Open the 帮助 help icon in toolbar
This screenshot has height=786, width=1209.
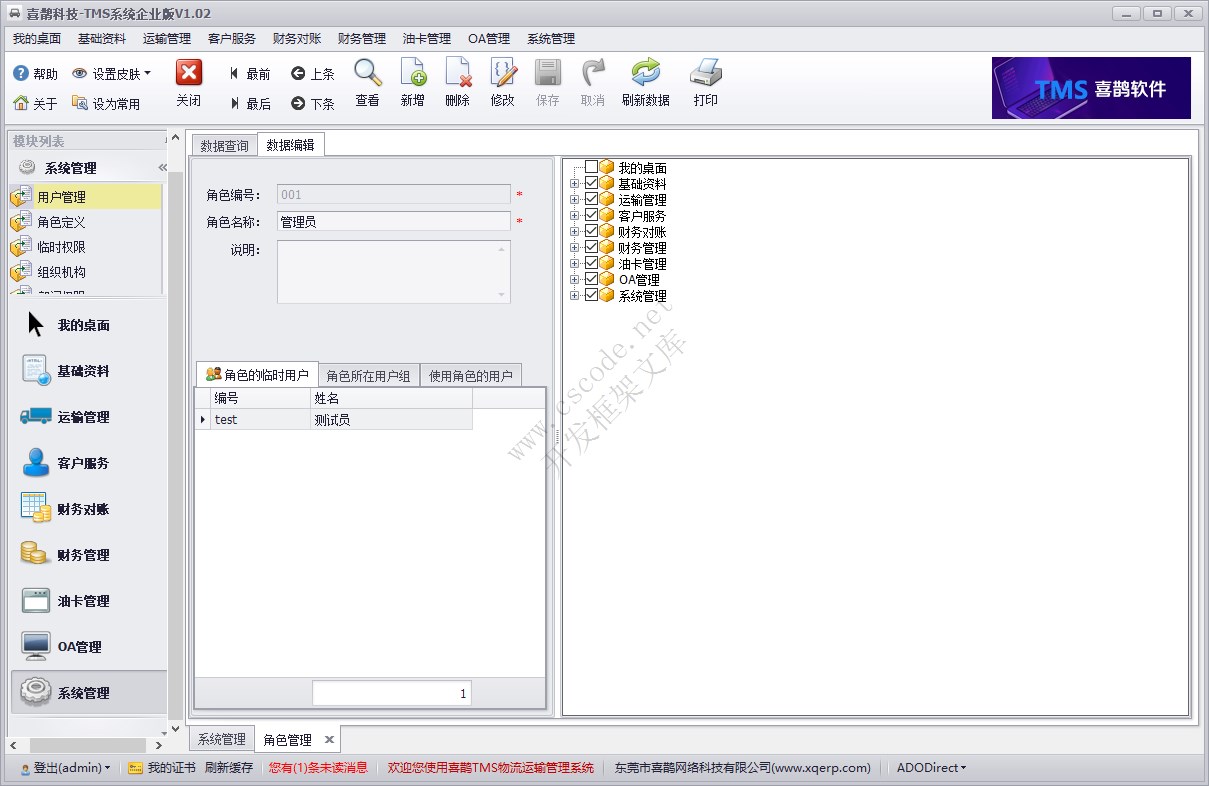pyautogui.click(x=21, y=74)
